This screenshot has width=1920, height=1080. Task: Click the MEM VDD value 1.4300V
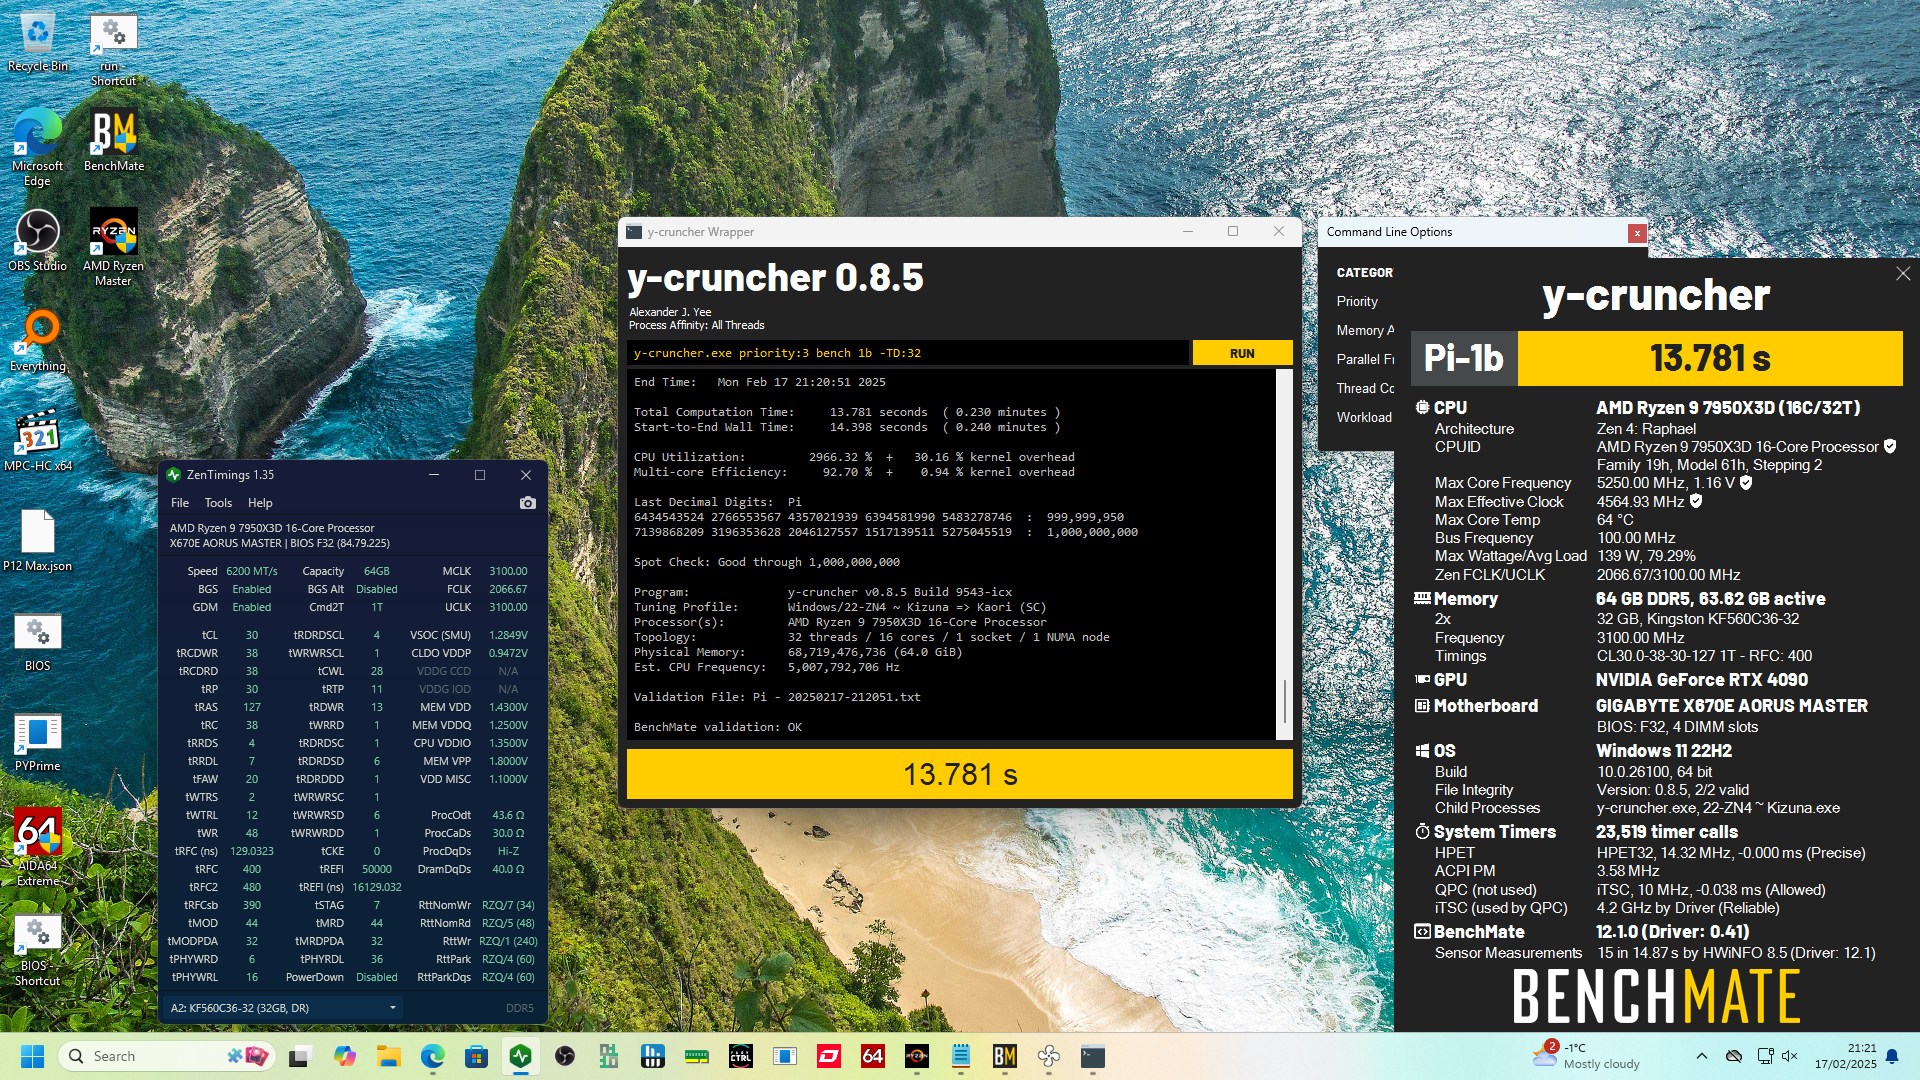pyautogui.click(x=508, y=707)
